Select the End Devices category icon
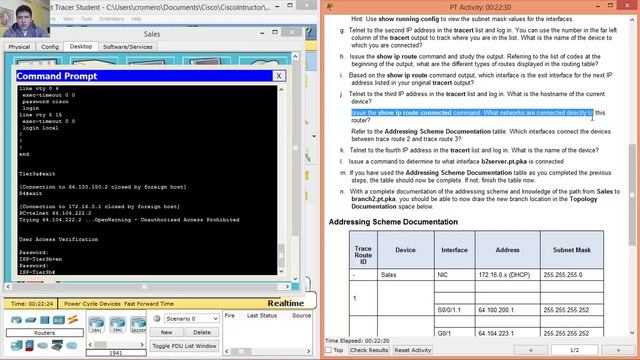640x360 pixels. click(16, 345)
